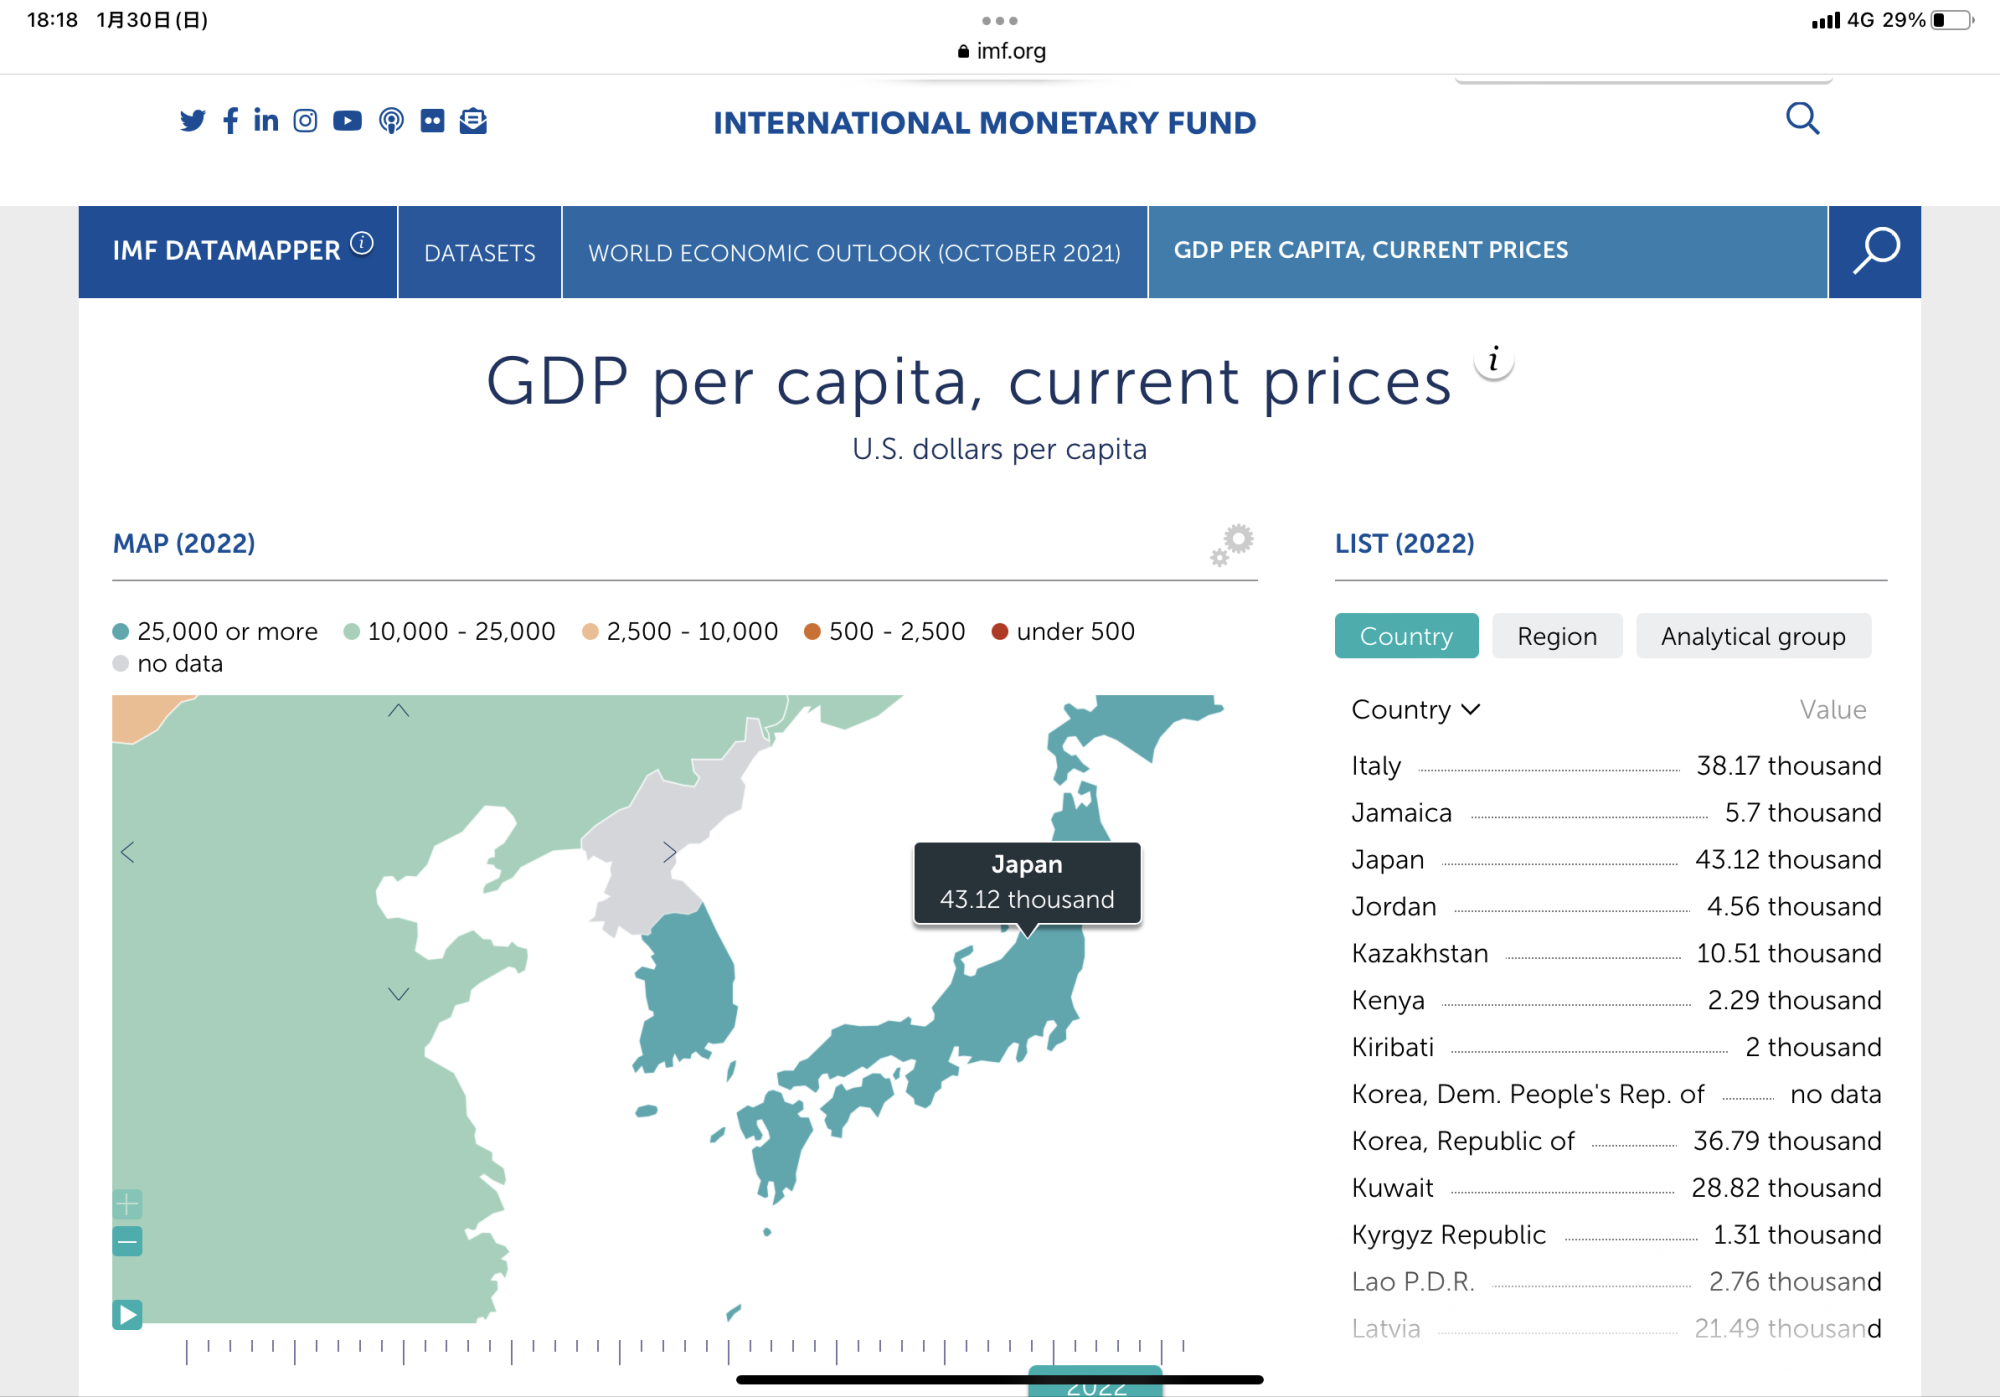Image resolution: width=2000 pixels, height=1397 pixels.
Task: Switch list to Region view
Action: tap(1556, 636)
